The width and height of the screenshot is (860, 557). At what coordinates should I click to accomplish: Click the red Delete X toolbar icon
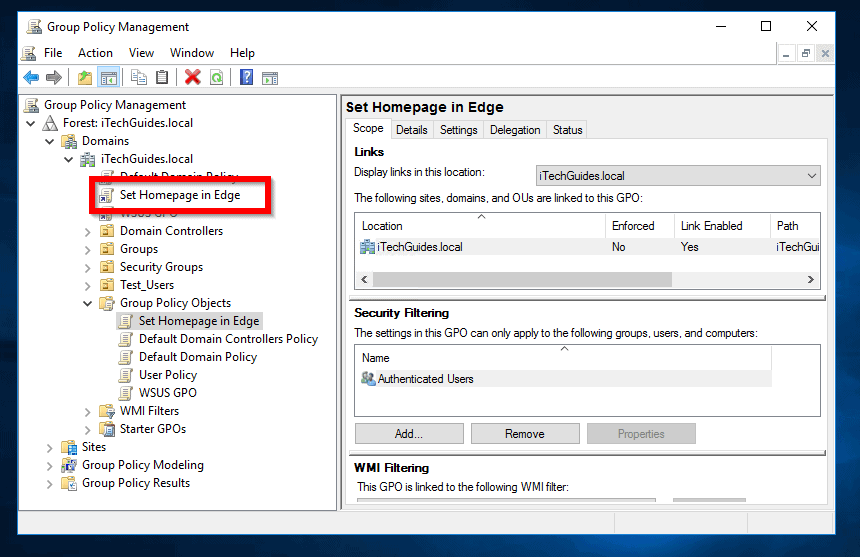[193, 77]
